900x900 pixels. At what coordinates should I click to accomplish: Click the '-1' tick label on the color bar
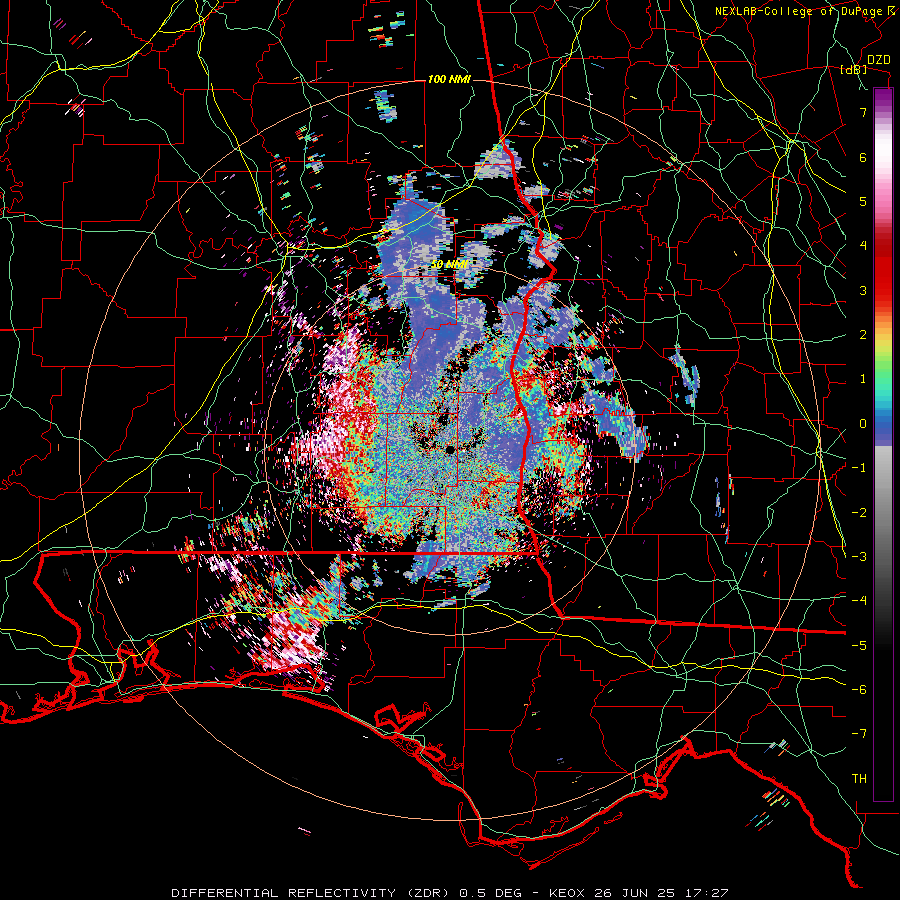[x=859, y=468]
